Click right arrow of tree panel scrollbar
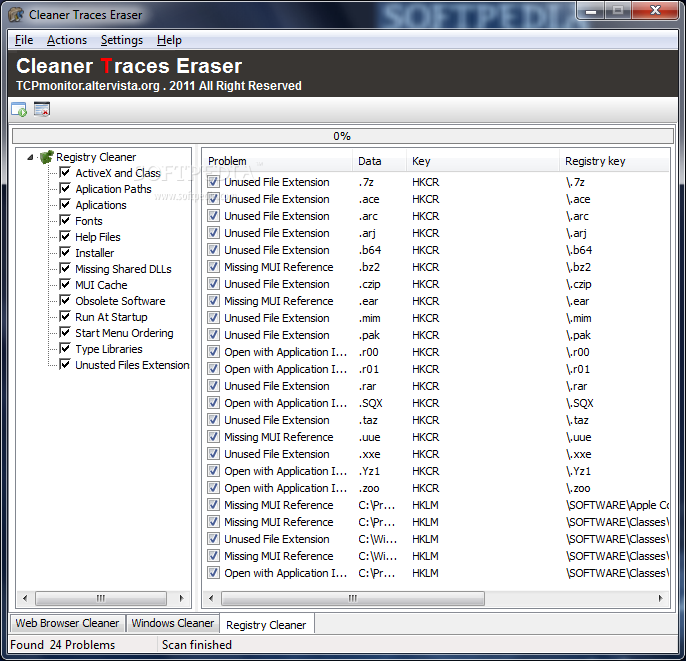 [x=181, y=598]
